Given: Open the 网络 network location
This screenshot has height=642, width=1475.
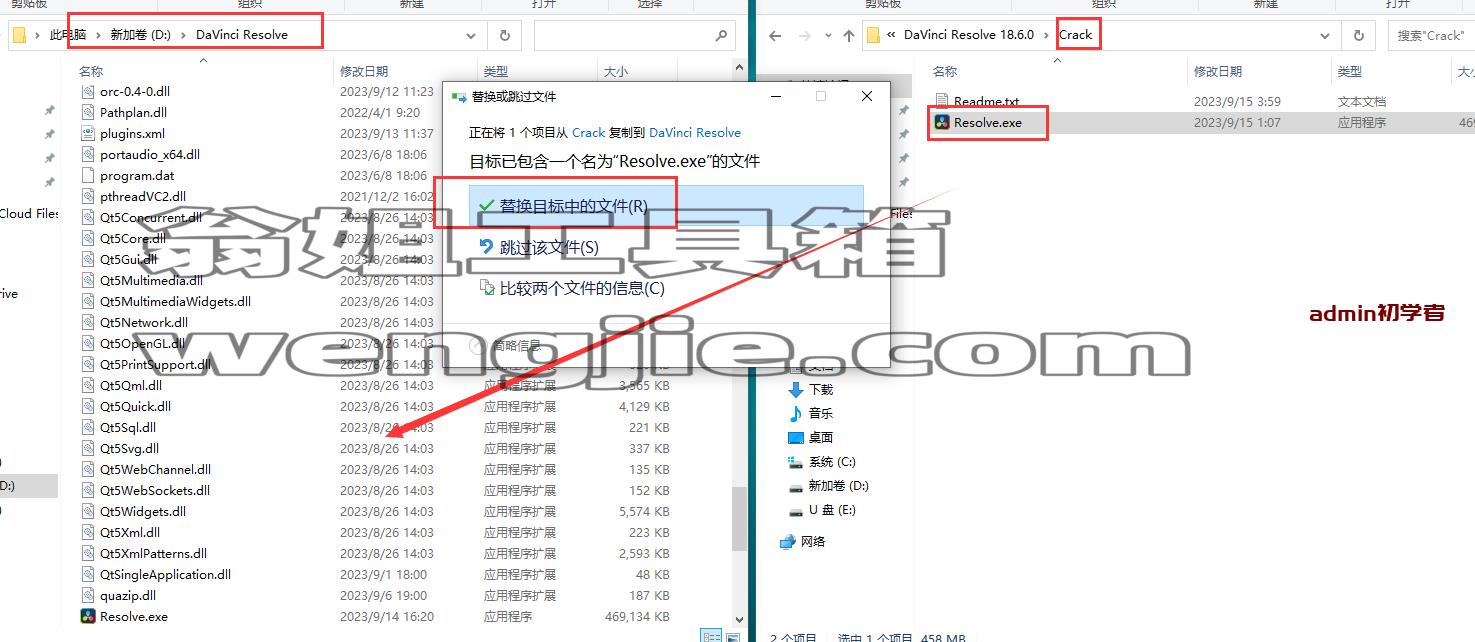Looking at the screenshot, I should [813, 541].
